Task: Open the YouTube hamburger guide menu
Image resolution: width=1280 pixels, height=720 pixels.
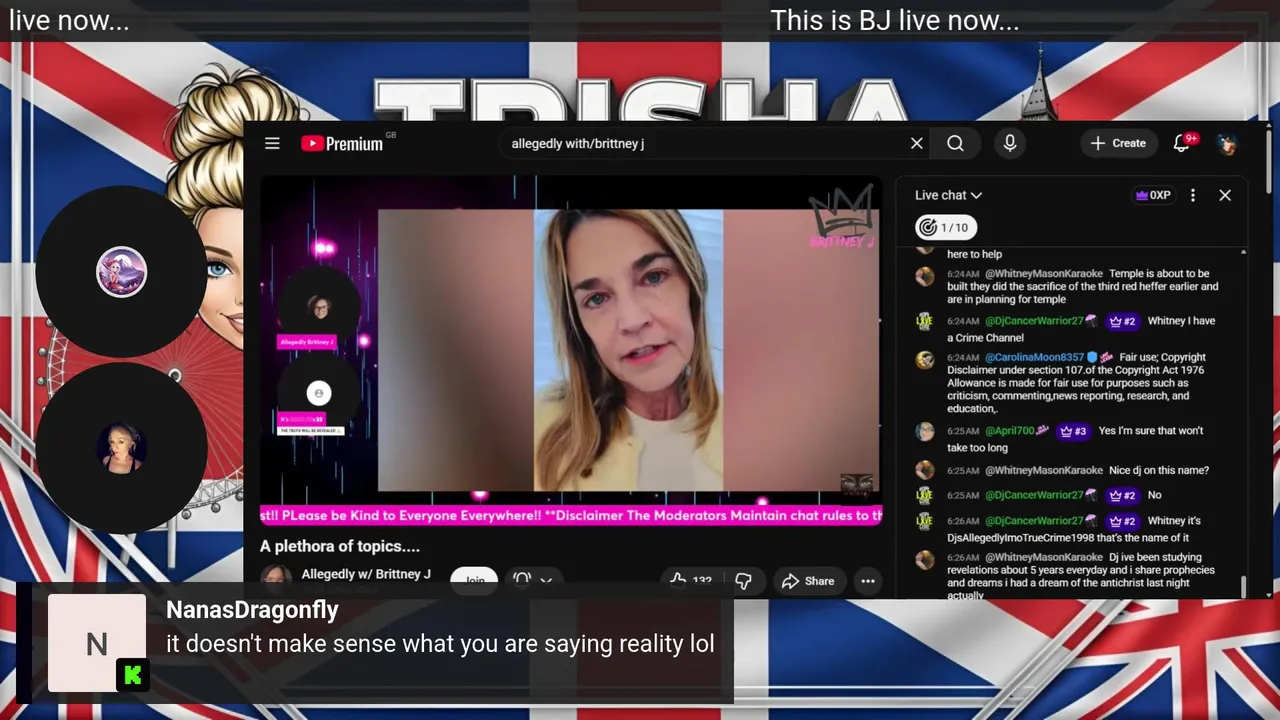Action: [272, 143]
